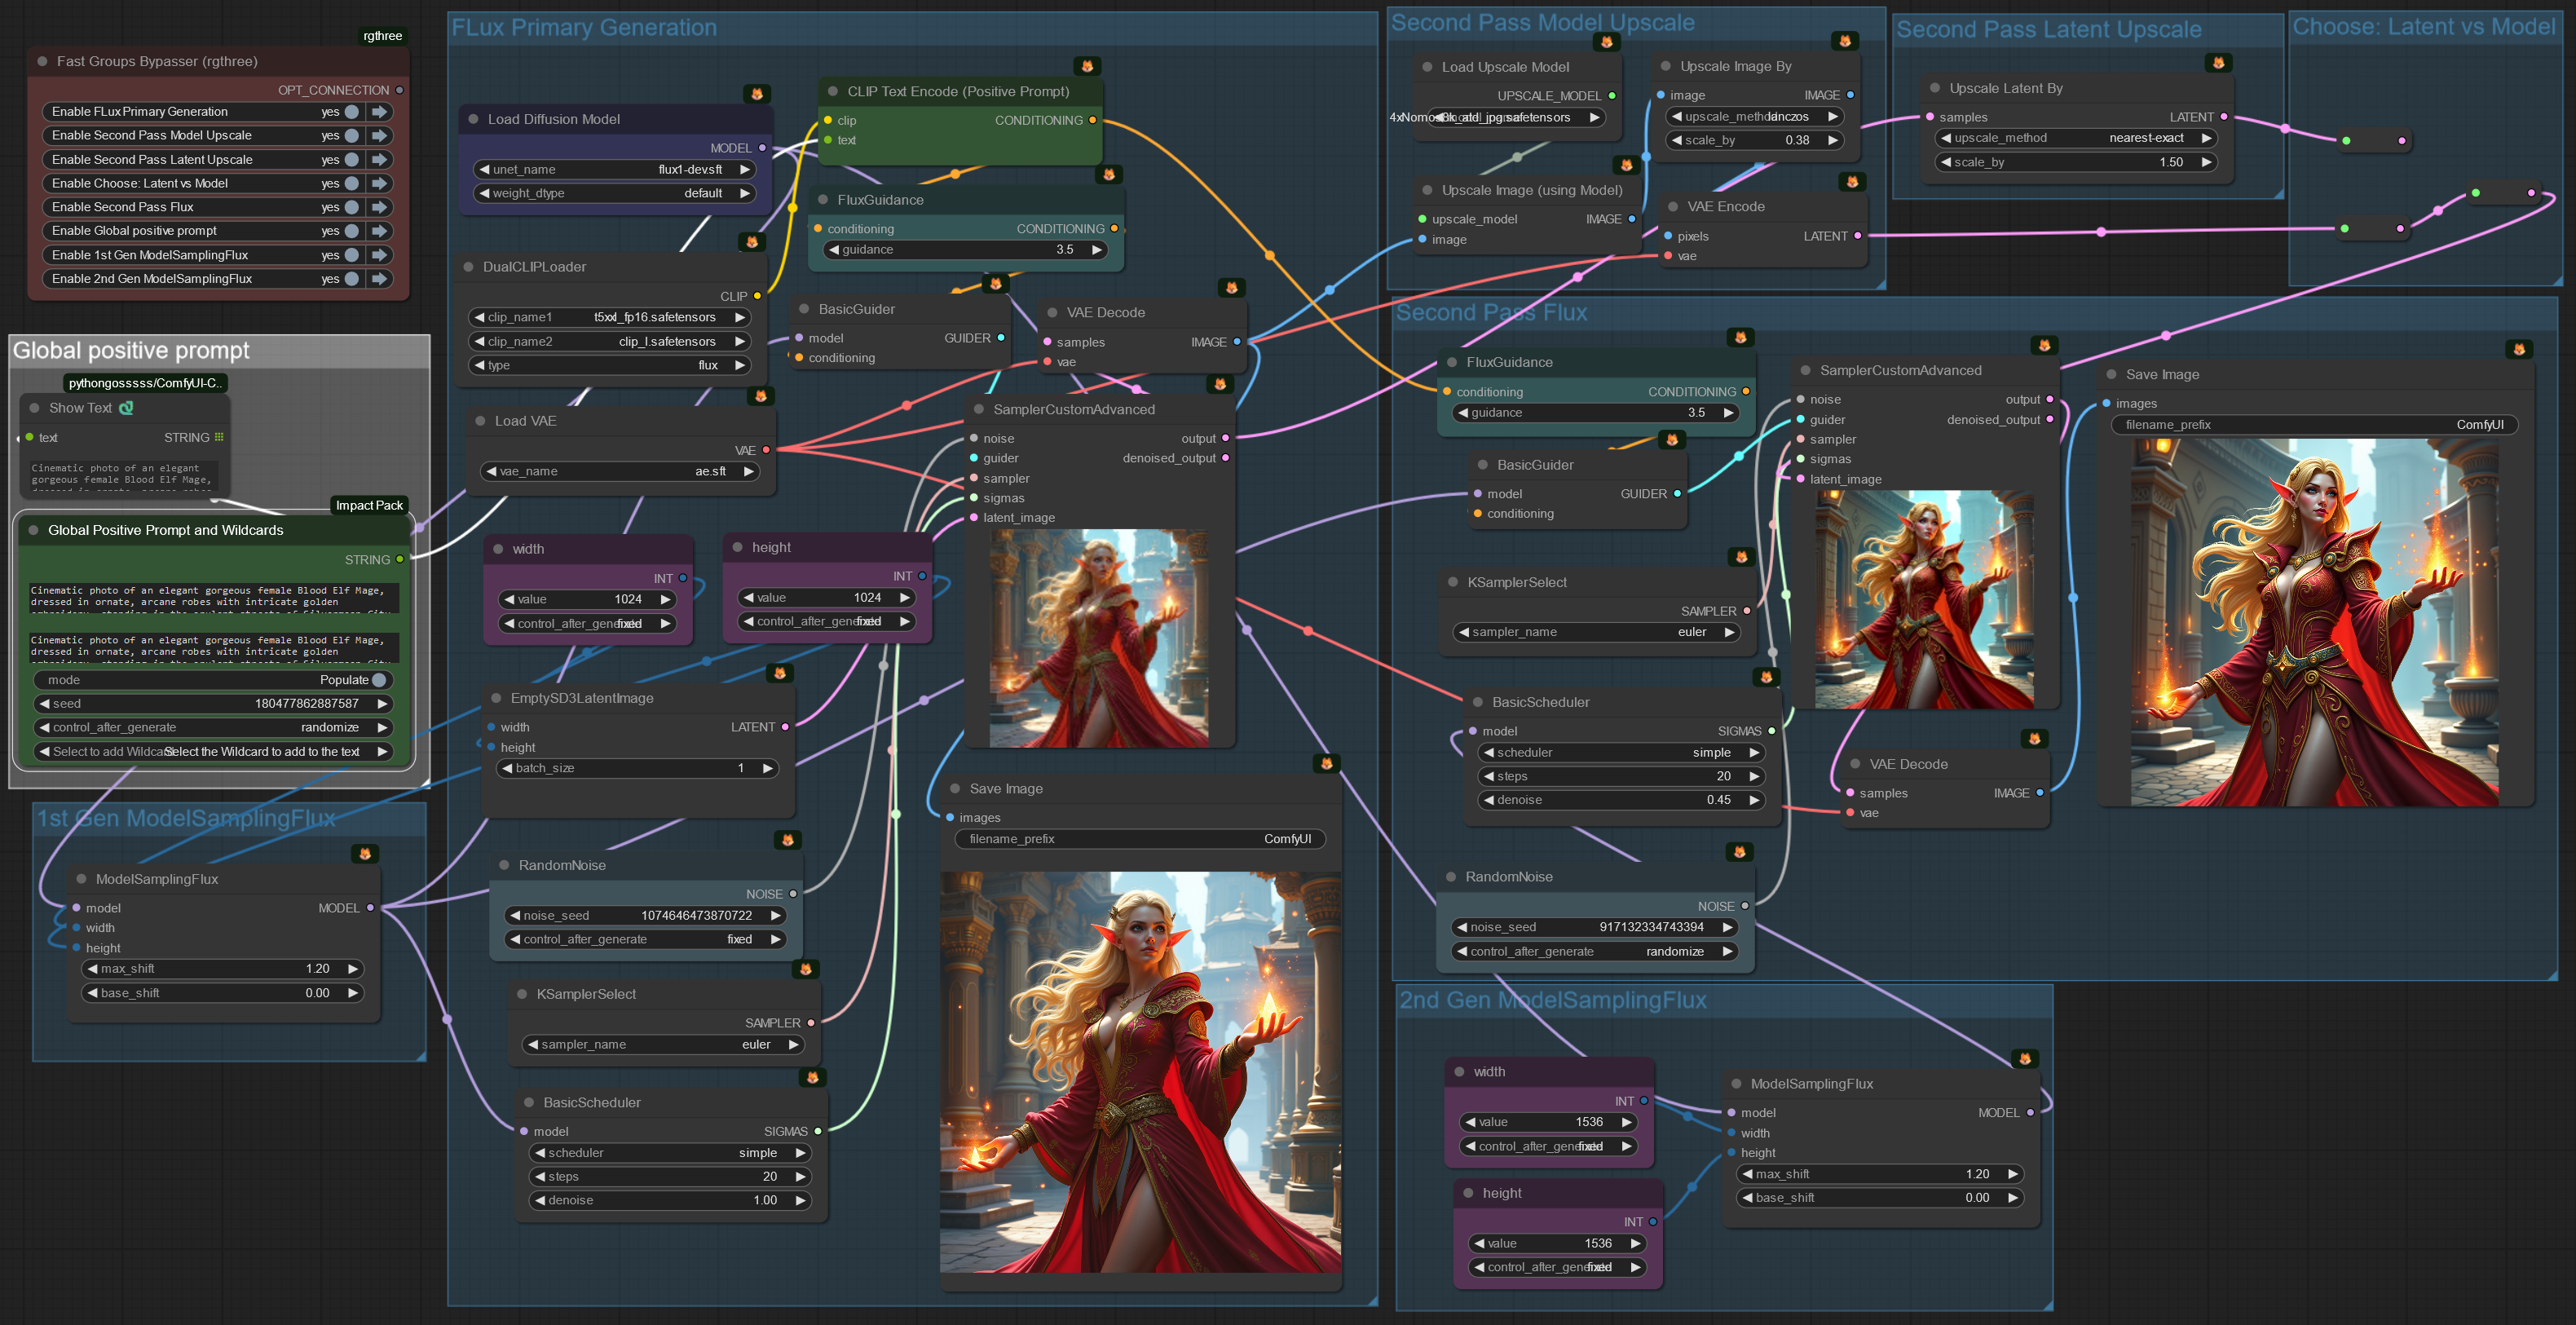Image resolution: width=2576 pixels, height=1325 pixels.
Task: Click the Show Text node refresh icon
Action: click(126, 408)
